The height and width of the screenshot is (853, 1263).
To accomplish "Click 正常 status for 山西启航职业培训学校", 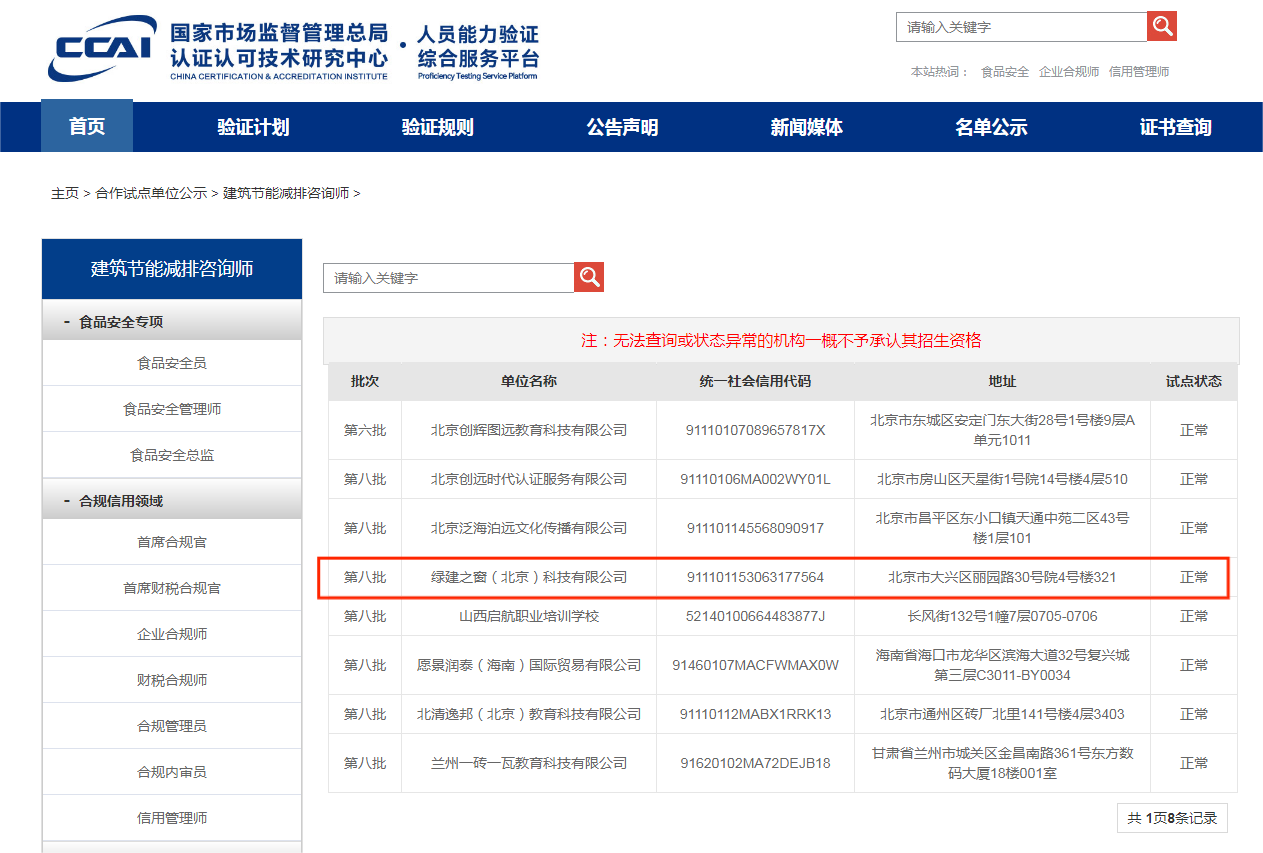I will [1194, 616].
